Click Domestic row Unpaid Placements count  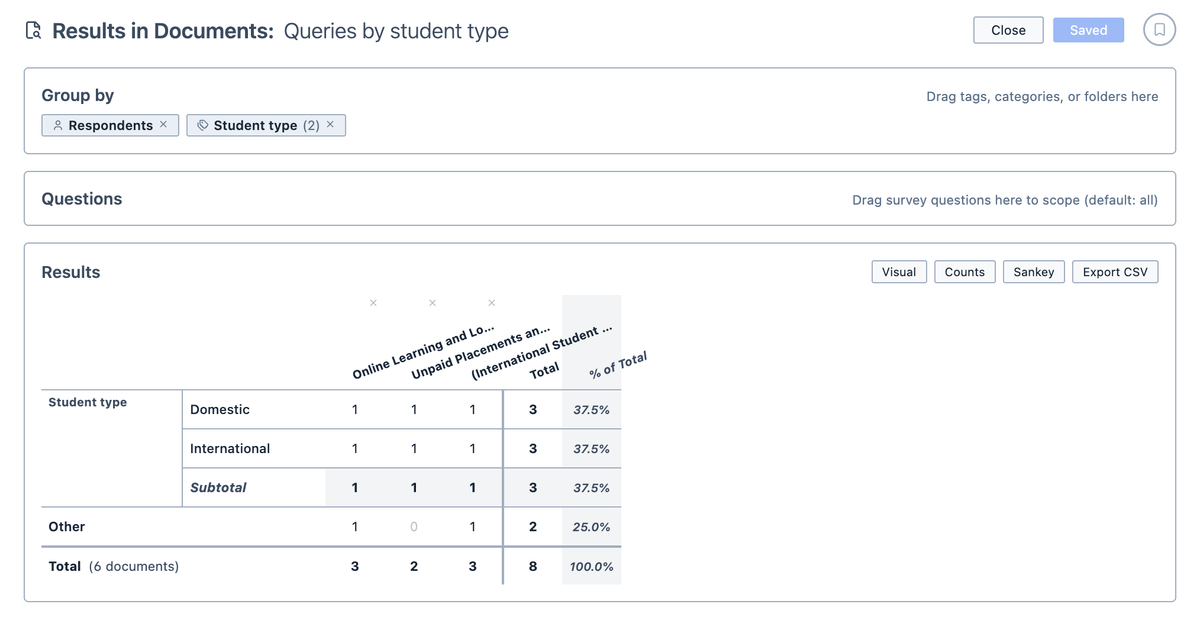[x=414, y=409]
